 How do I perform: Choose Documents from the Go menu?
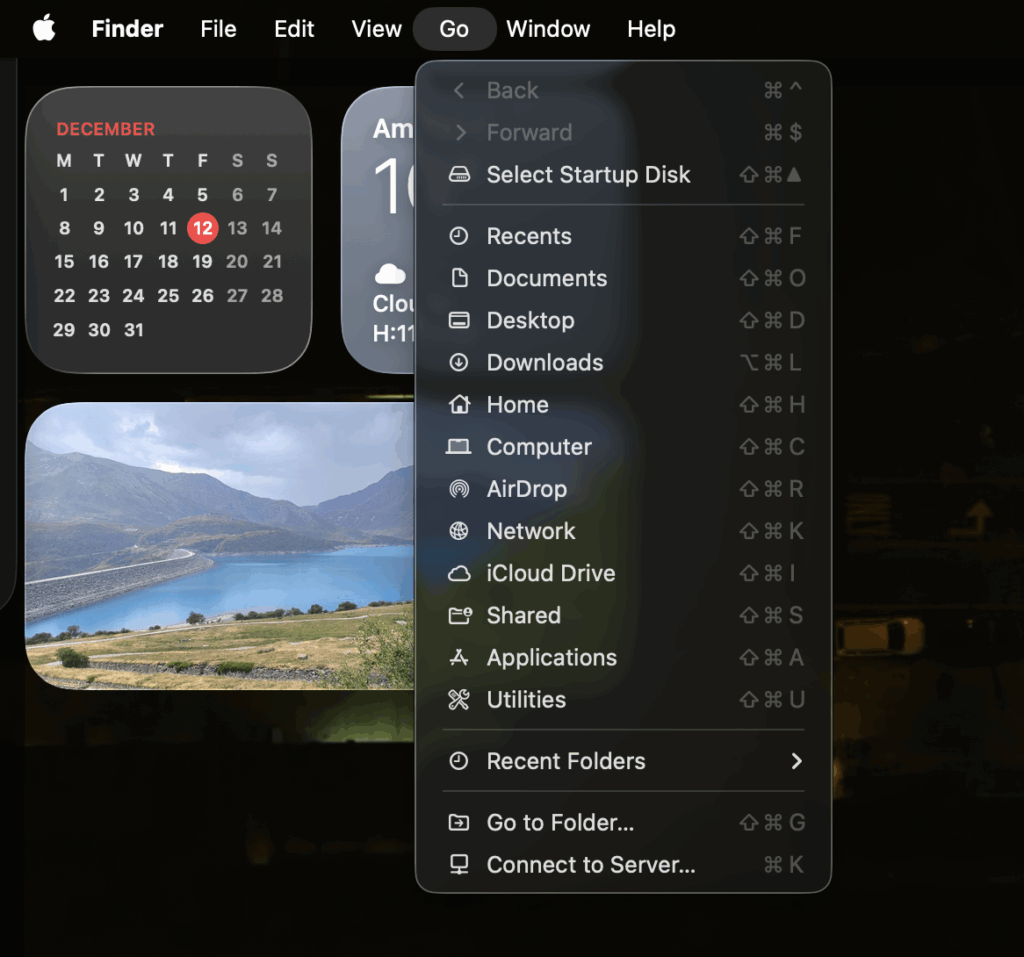[546, 279]
